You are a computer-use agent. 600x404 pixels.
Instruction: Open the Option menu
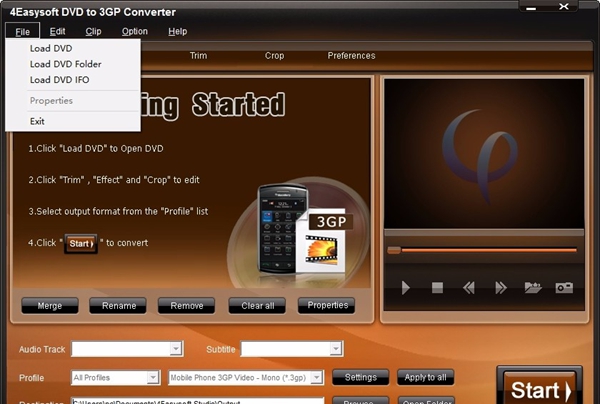[x=135, y=31]
